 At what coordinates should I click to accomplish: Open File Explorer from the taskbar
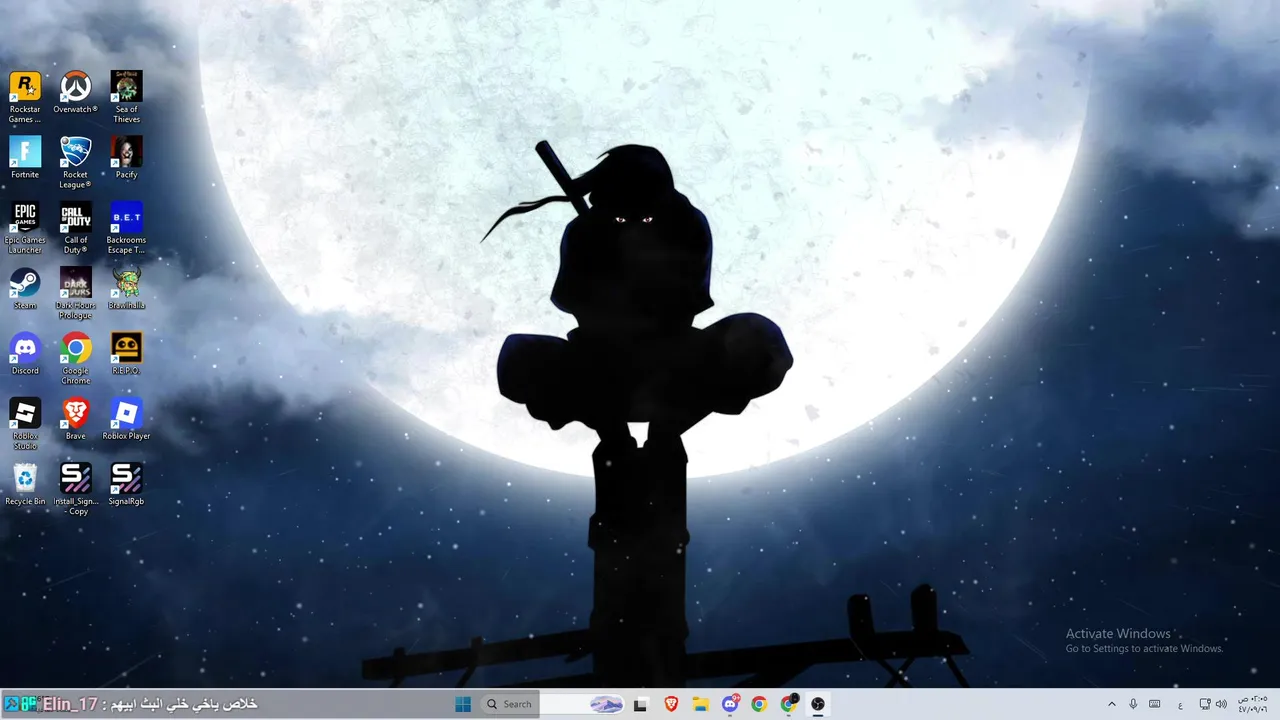click(701, 704)
